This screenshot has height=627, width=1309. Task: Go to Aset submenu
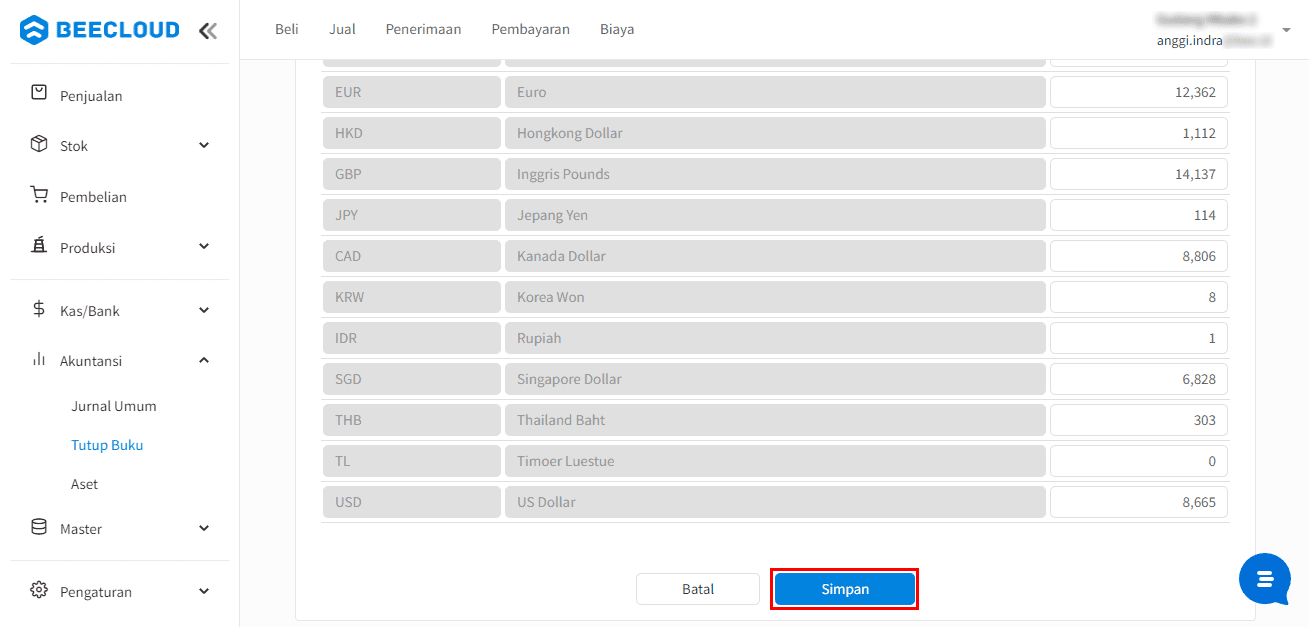coord(85,484)
